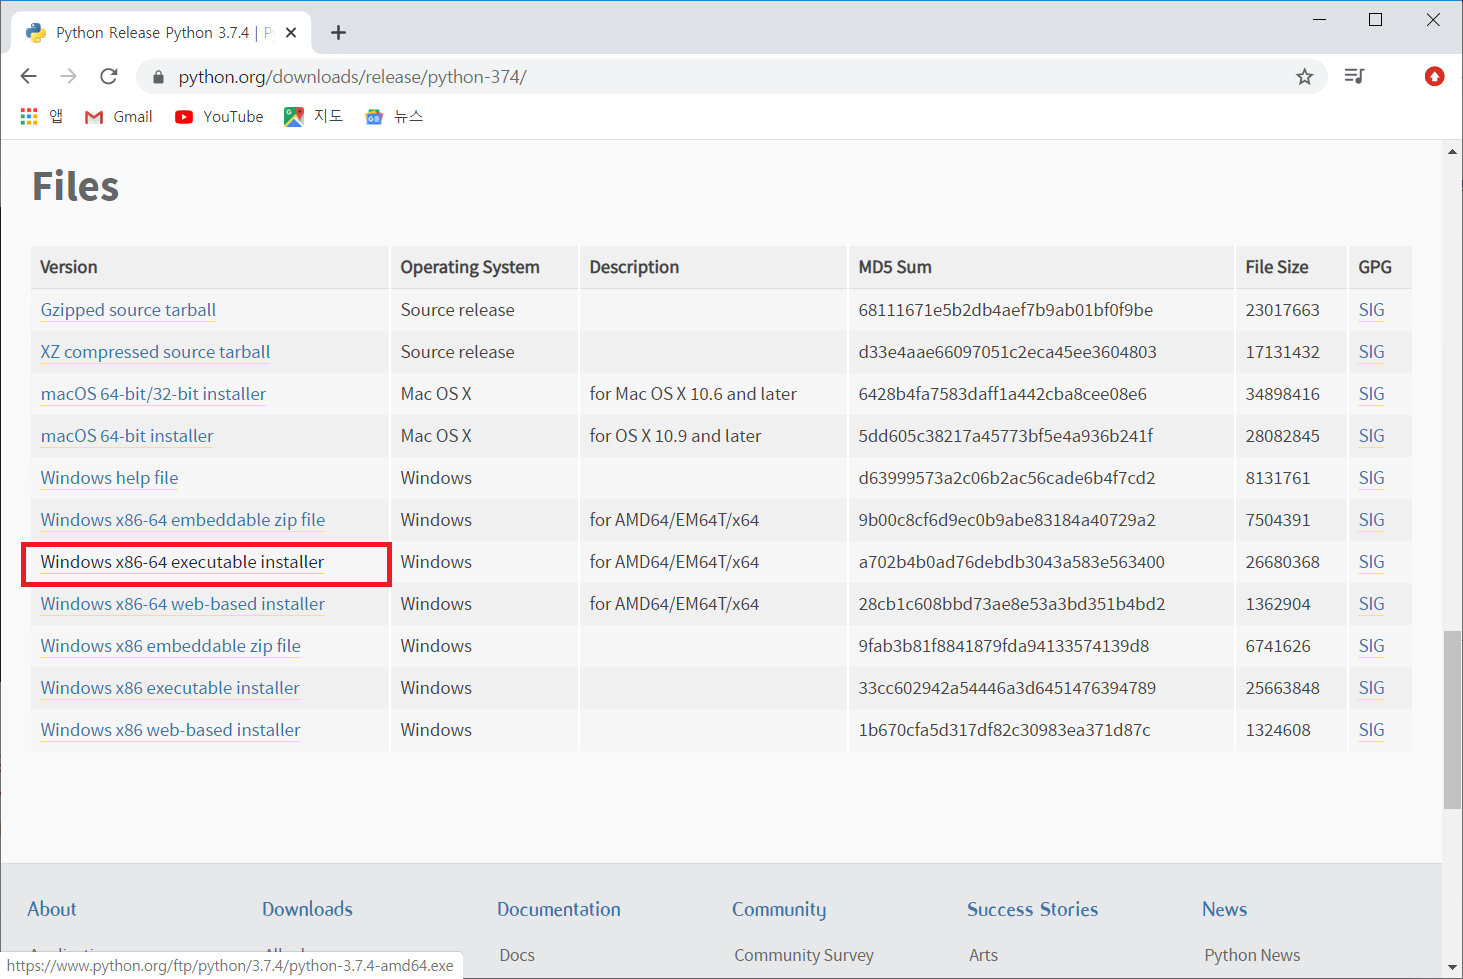Reload the current page

point(109,77)
